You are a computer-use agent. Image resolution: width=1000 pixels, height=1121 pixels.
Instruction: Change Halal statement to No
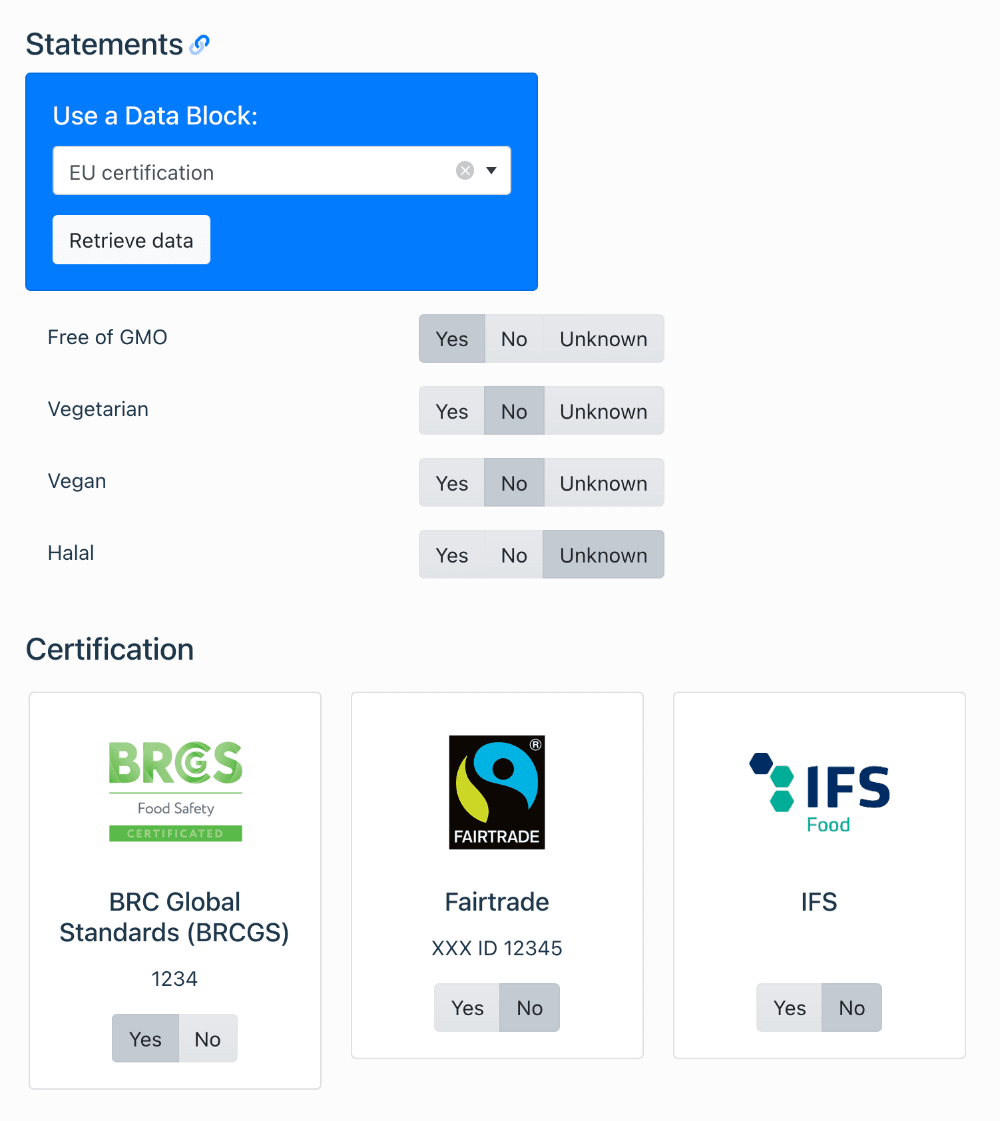tap(513, 554)
